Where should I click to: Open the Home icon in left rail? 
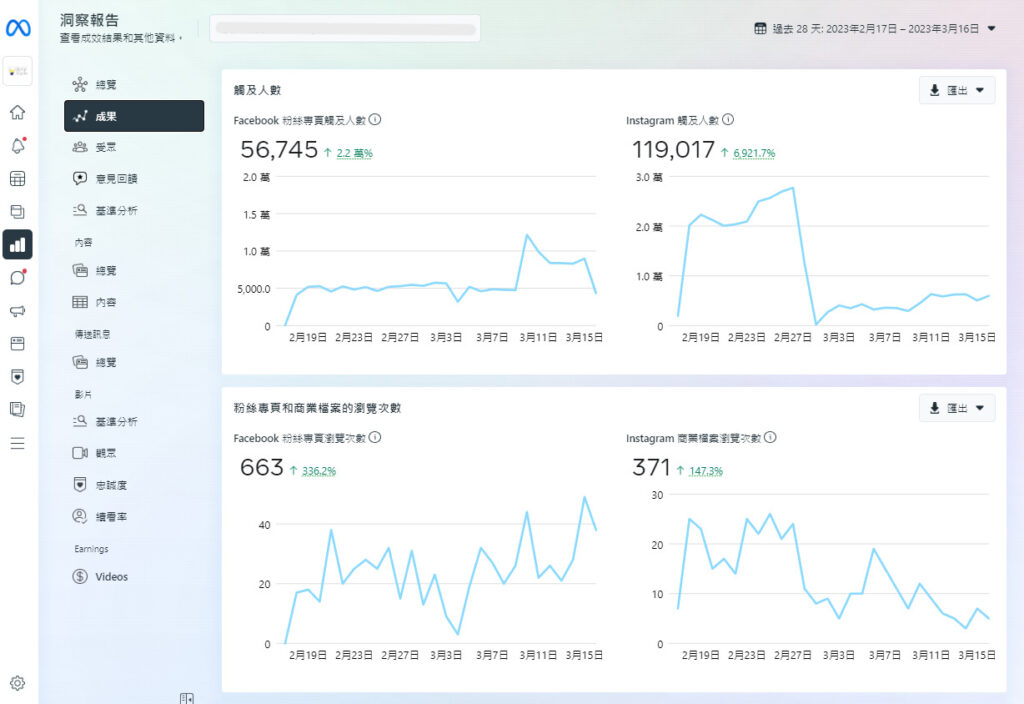(x=18, y=112)
